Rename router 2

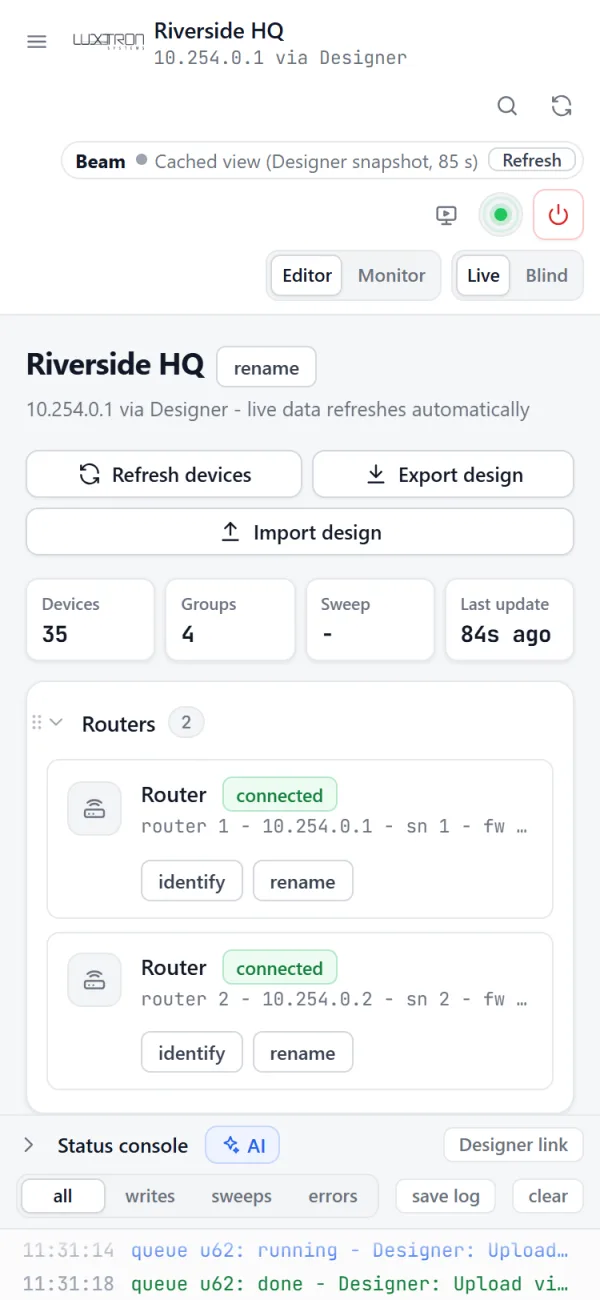click(x=302, y=1053)
